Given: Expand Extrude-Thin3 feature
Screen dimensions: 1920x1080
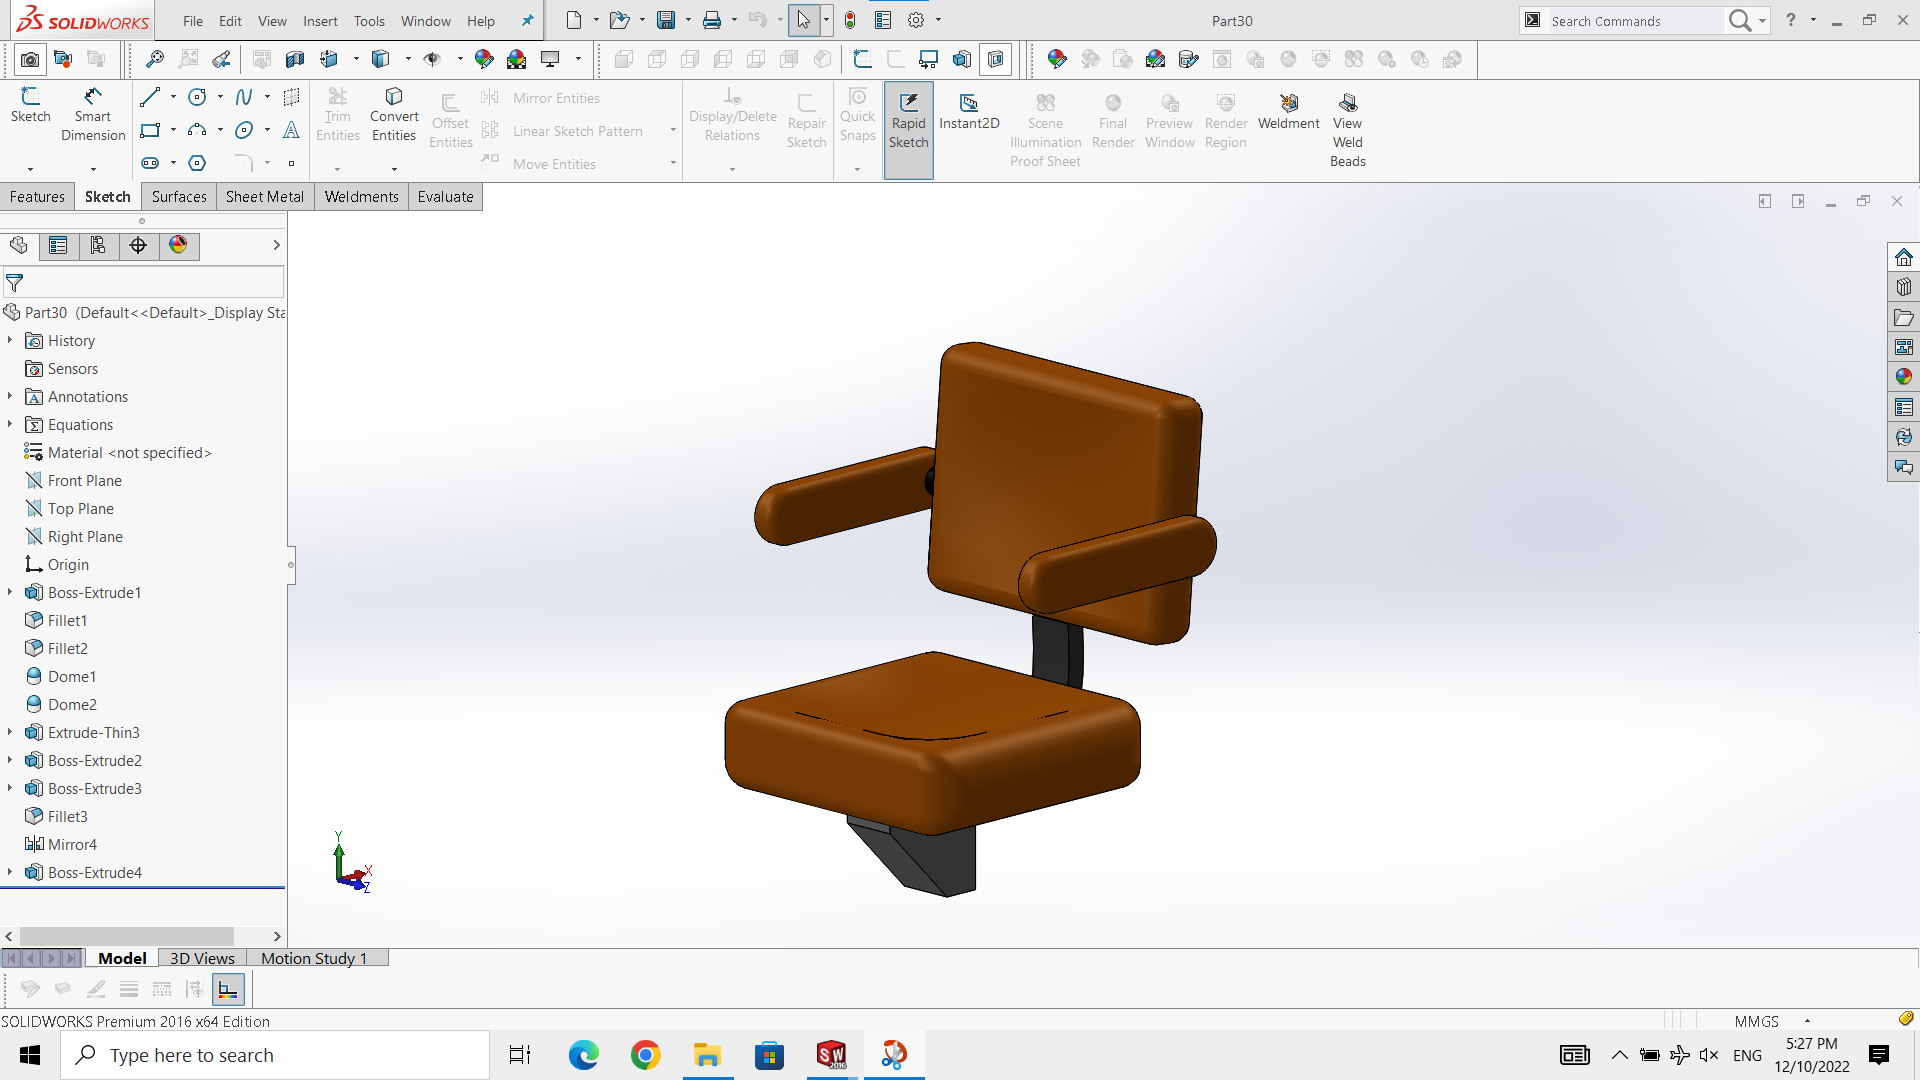Looking at the screenshot, I should tap(10, 733).
